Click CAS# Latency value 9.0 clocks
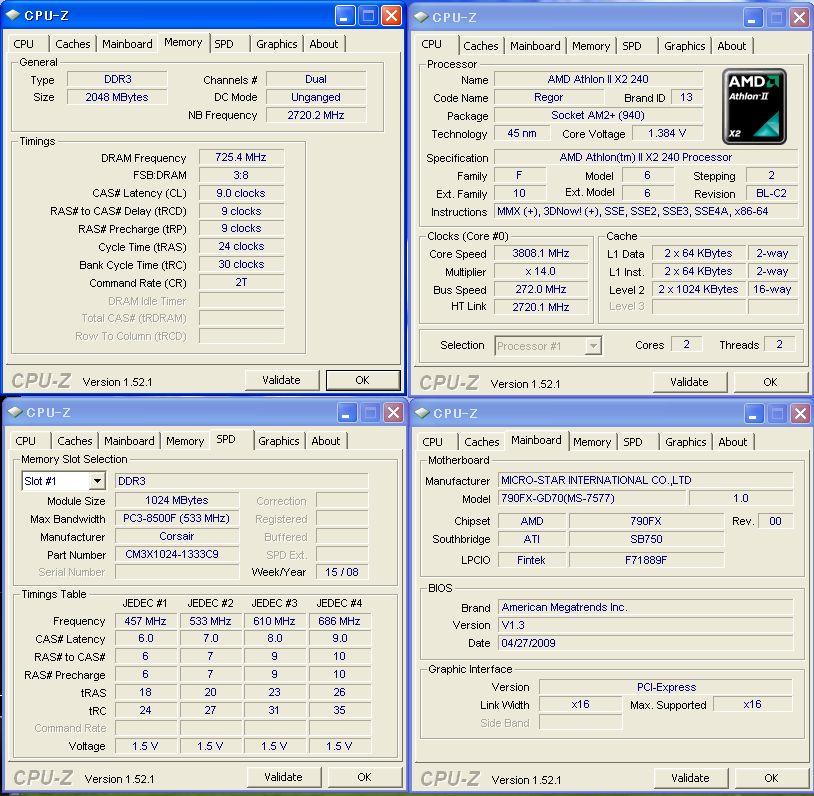814x796 pixels. click(241, 193)
